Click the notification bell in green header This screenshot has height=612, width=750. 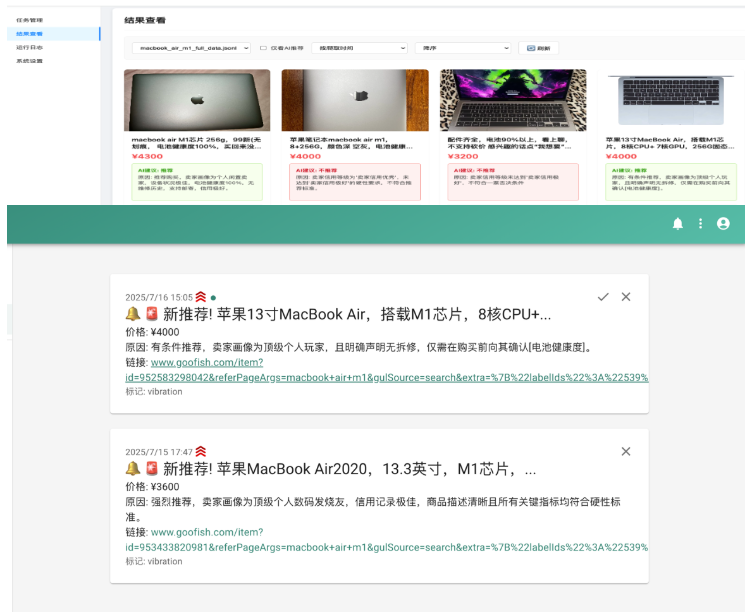tap(678, 224)
